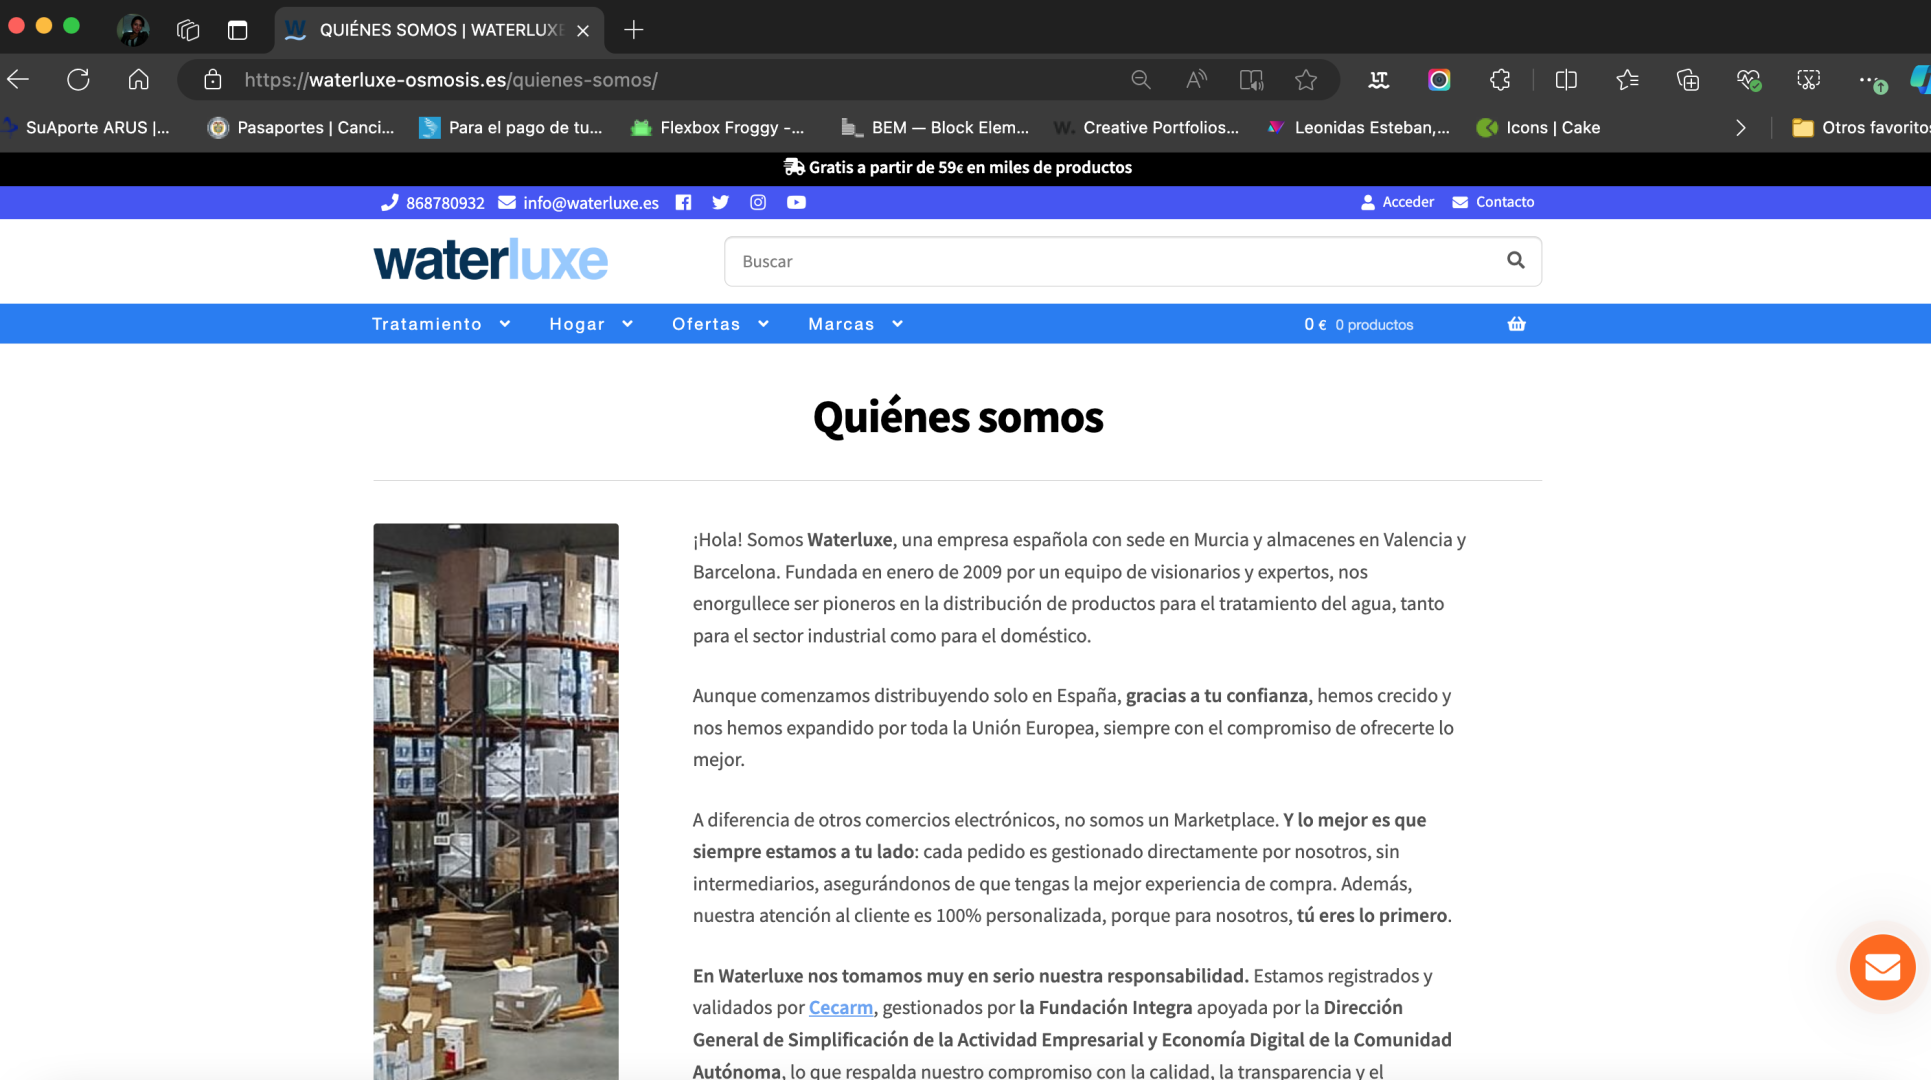Open Split screen view
This screenshot has height=1080, width=1931.
pyautogui.click(x=1566, y=80)
